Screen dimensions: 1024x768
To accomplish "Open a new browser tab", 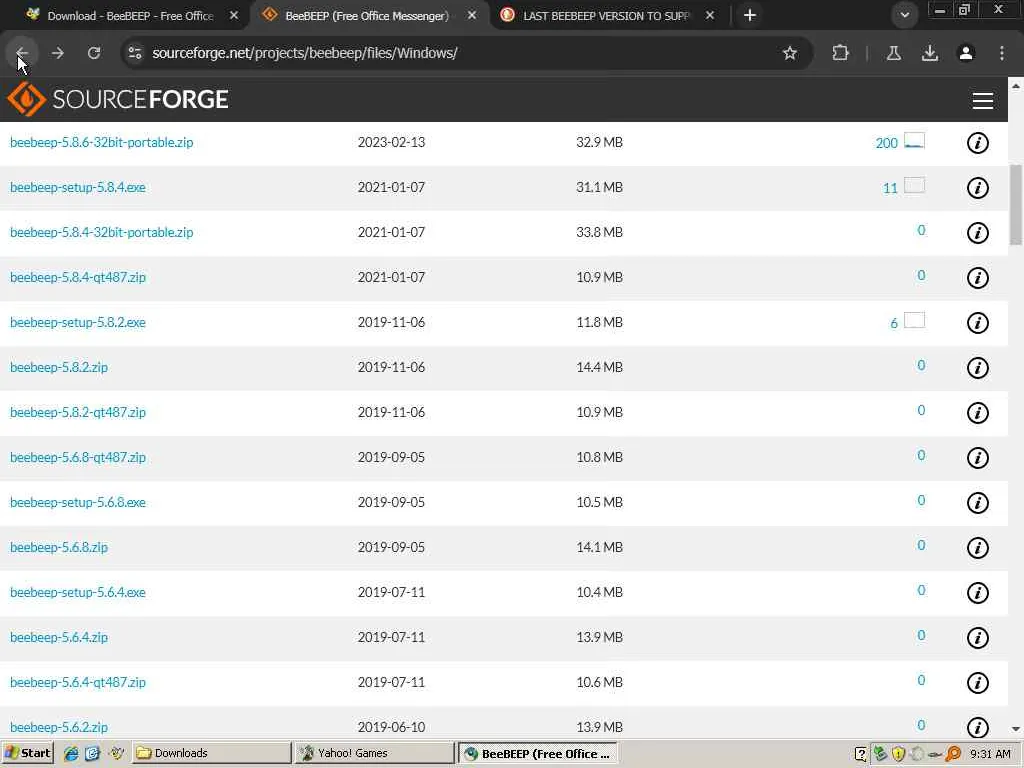I will [750, 15].
